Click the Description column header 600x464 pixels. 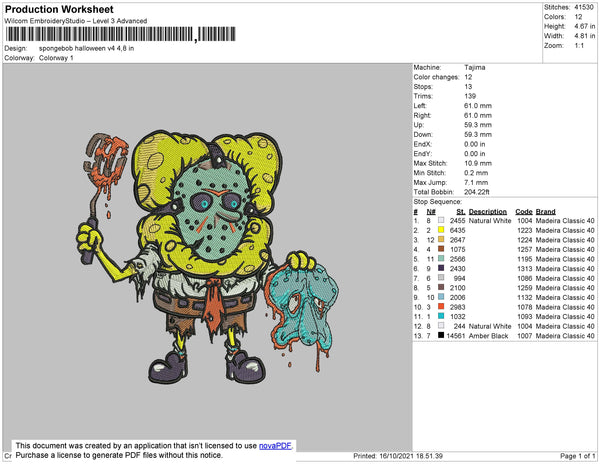pos(488,212)
